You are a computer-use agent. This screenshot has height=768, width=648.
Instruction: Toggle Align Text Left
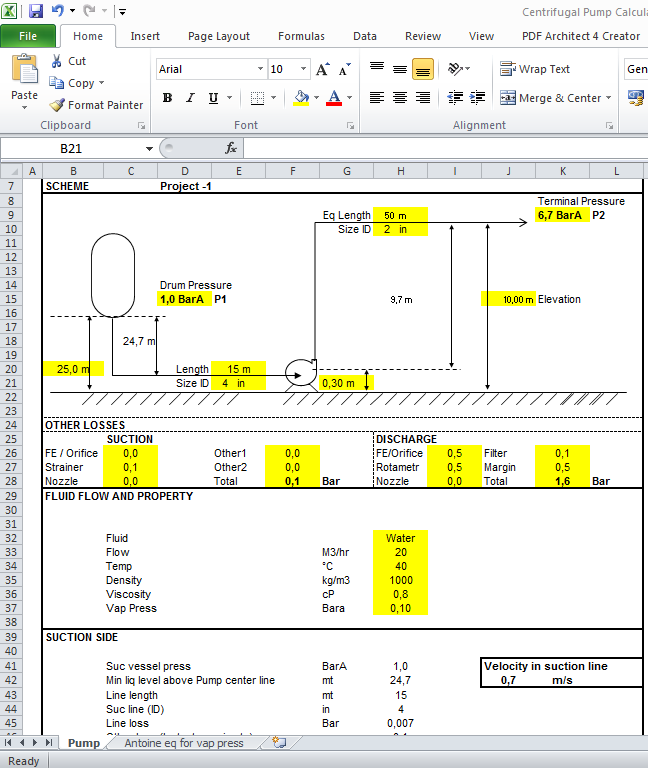377,98
